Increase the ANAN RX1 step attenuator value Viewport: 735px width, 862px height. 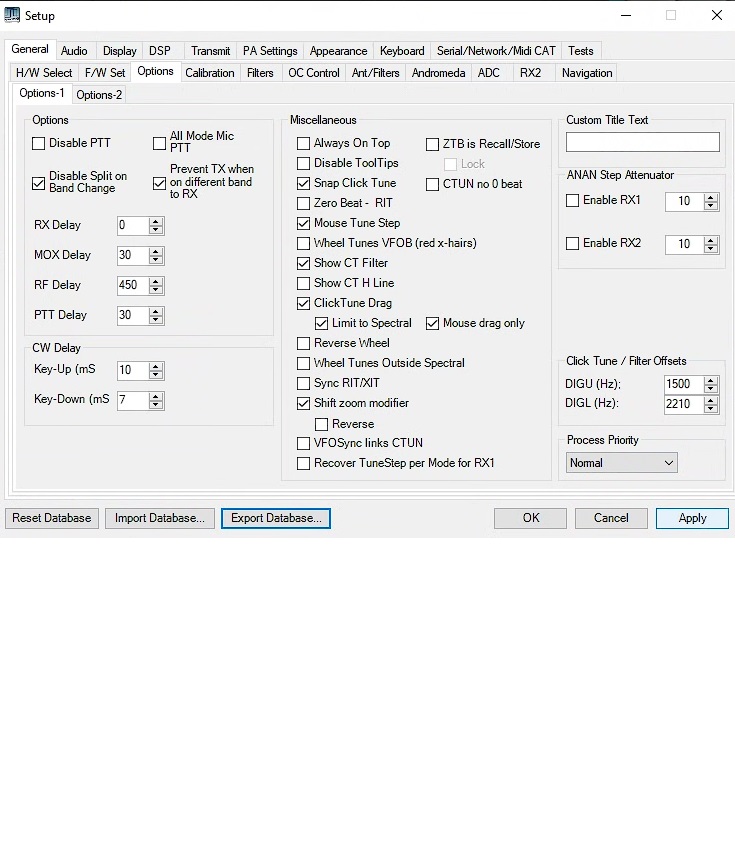coord(711,196)
